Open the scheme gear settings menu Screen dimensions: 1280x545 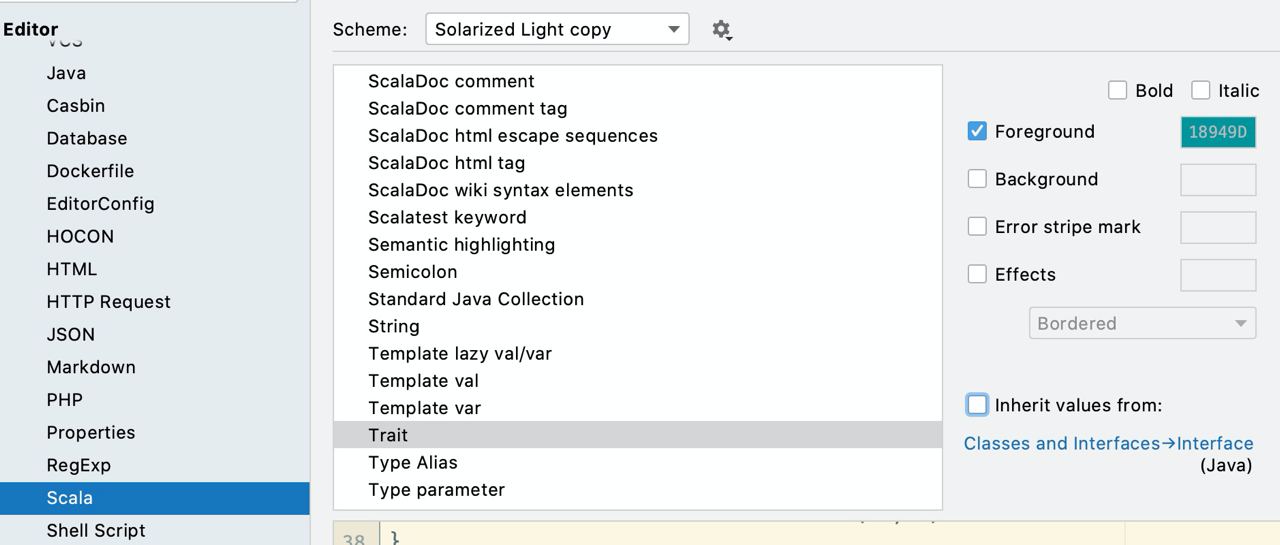coord(722,30)
